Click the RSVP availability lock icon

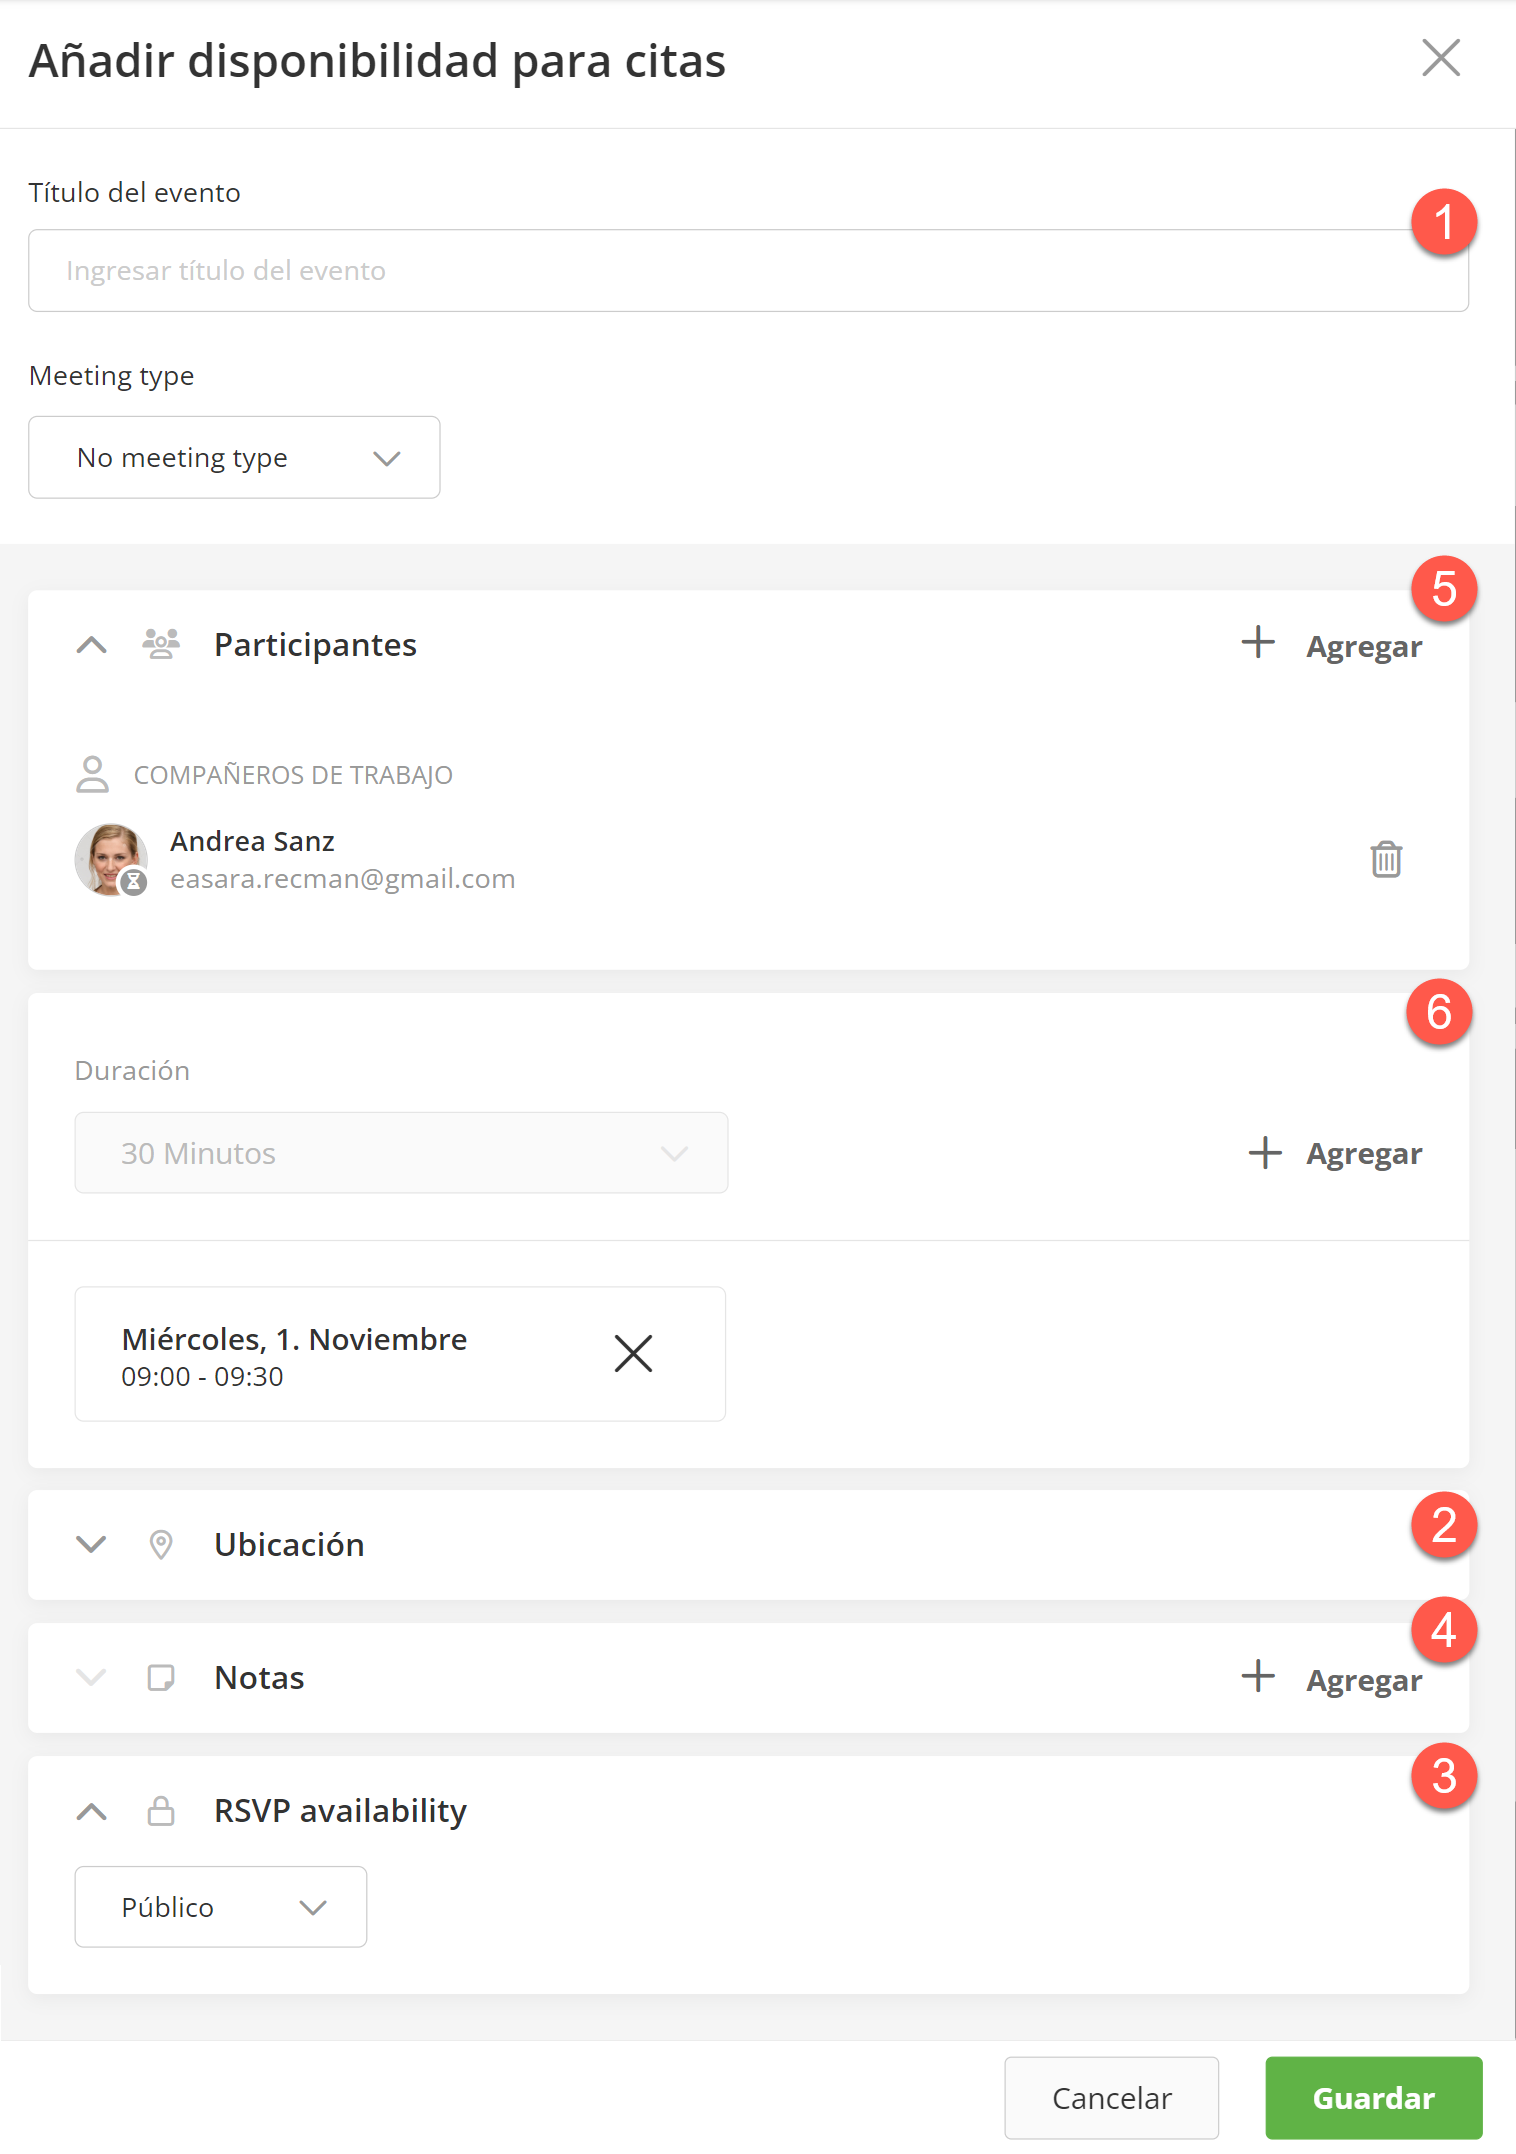coord(160,1810)
